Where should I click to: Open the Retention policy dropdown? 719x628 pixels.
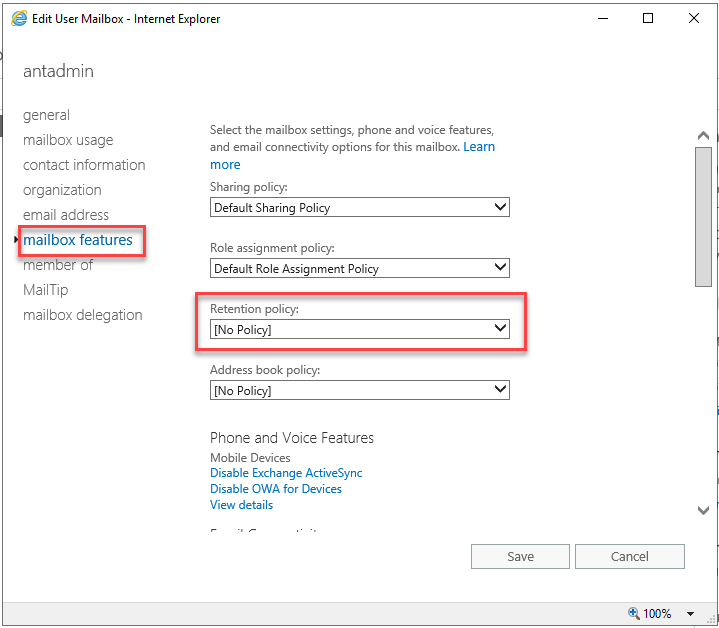(360, 329)
